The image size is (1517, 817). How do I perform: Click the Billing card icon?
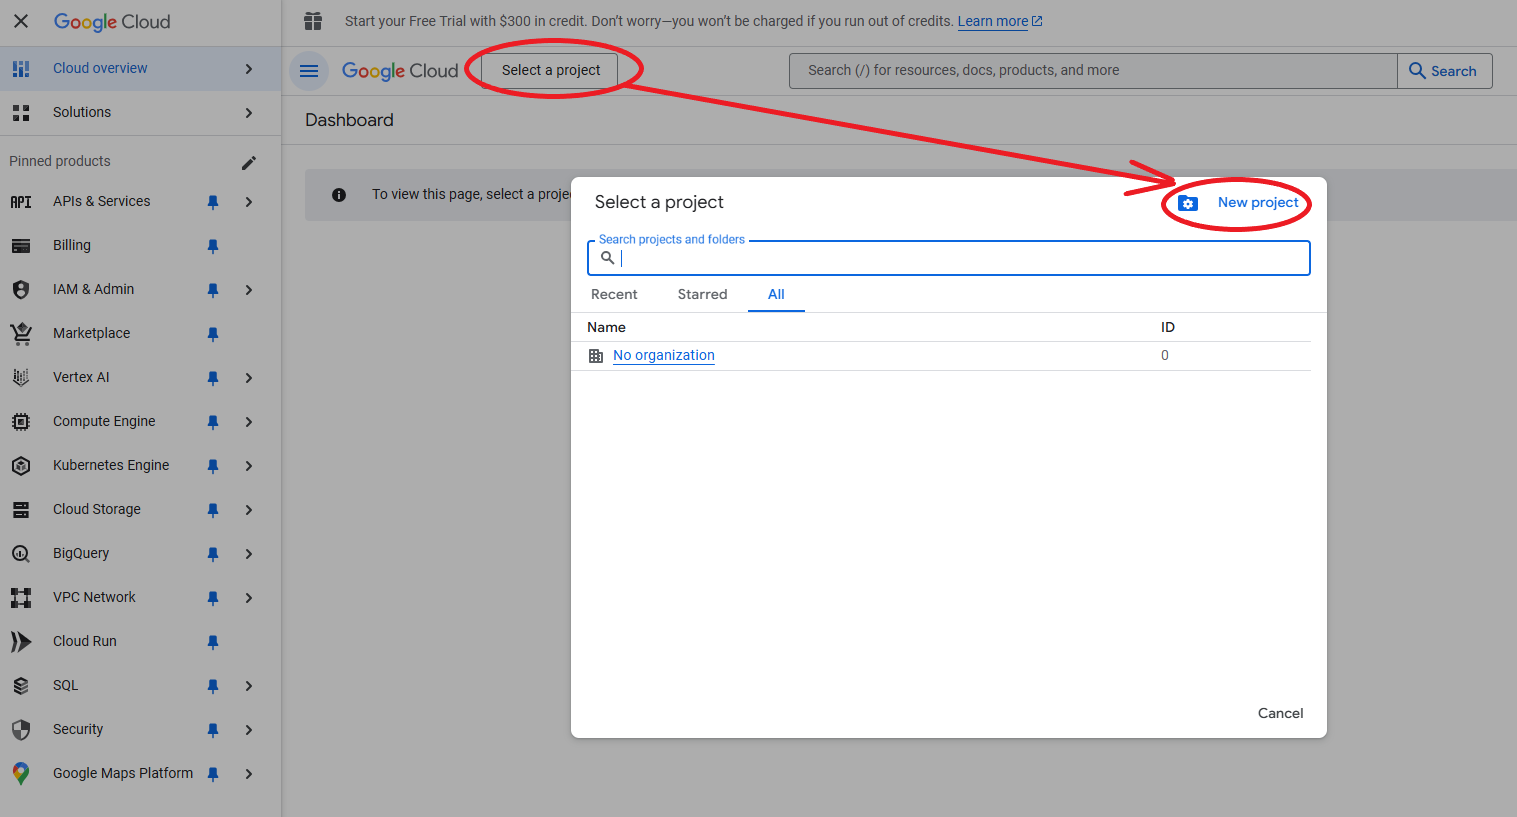point(21,246)
